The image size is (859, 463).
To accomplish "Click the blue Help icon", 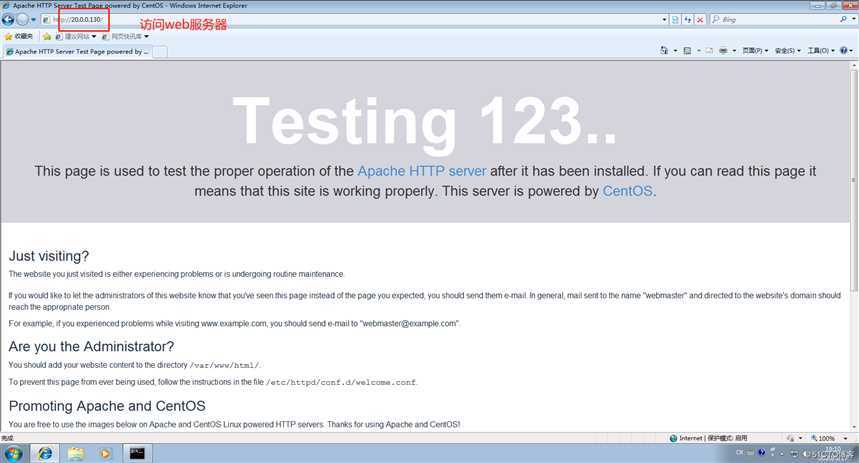I will [x=844, y=50].
